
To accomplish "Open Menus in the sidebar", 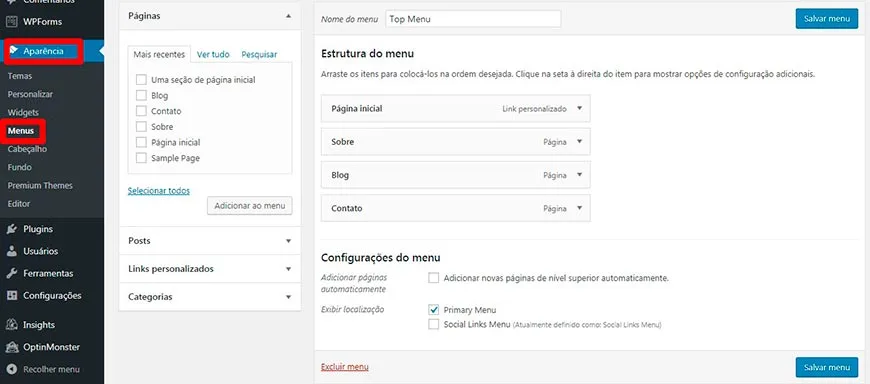I will (x=21, y=131).
